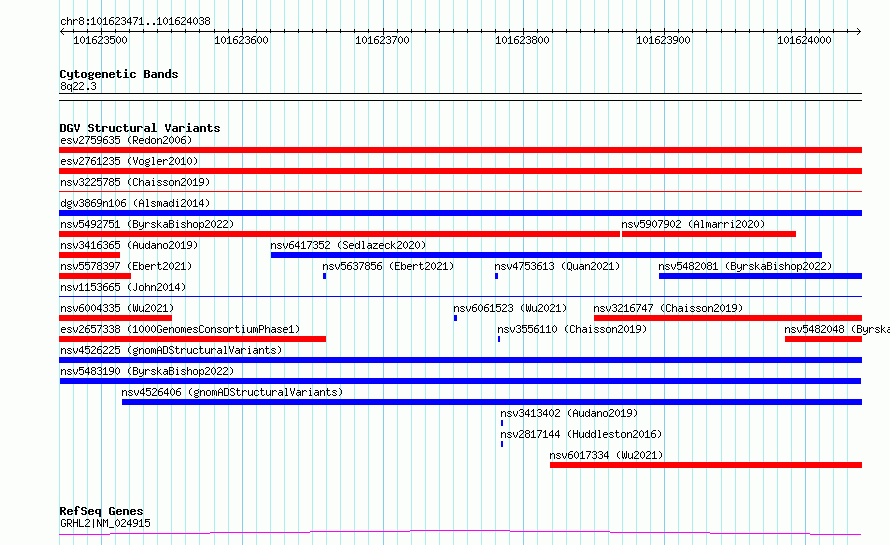The height and width of the screenshot is (545, 890).
Task: Click the nsv5907902 red variant bar
Action: [x=709, y=234]
